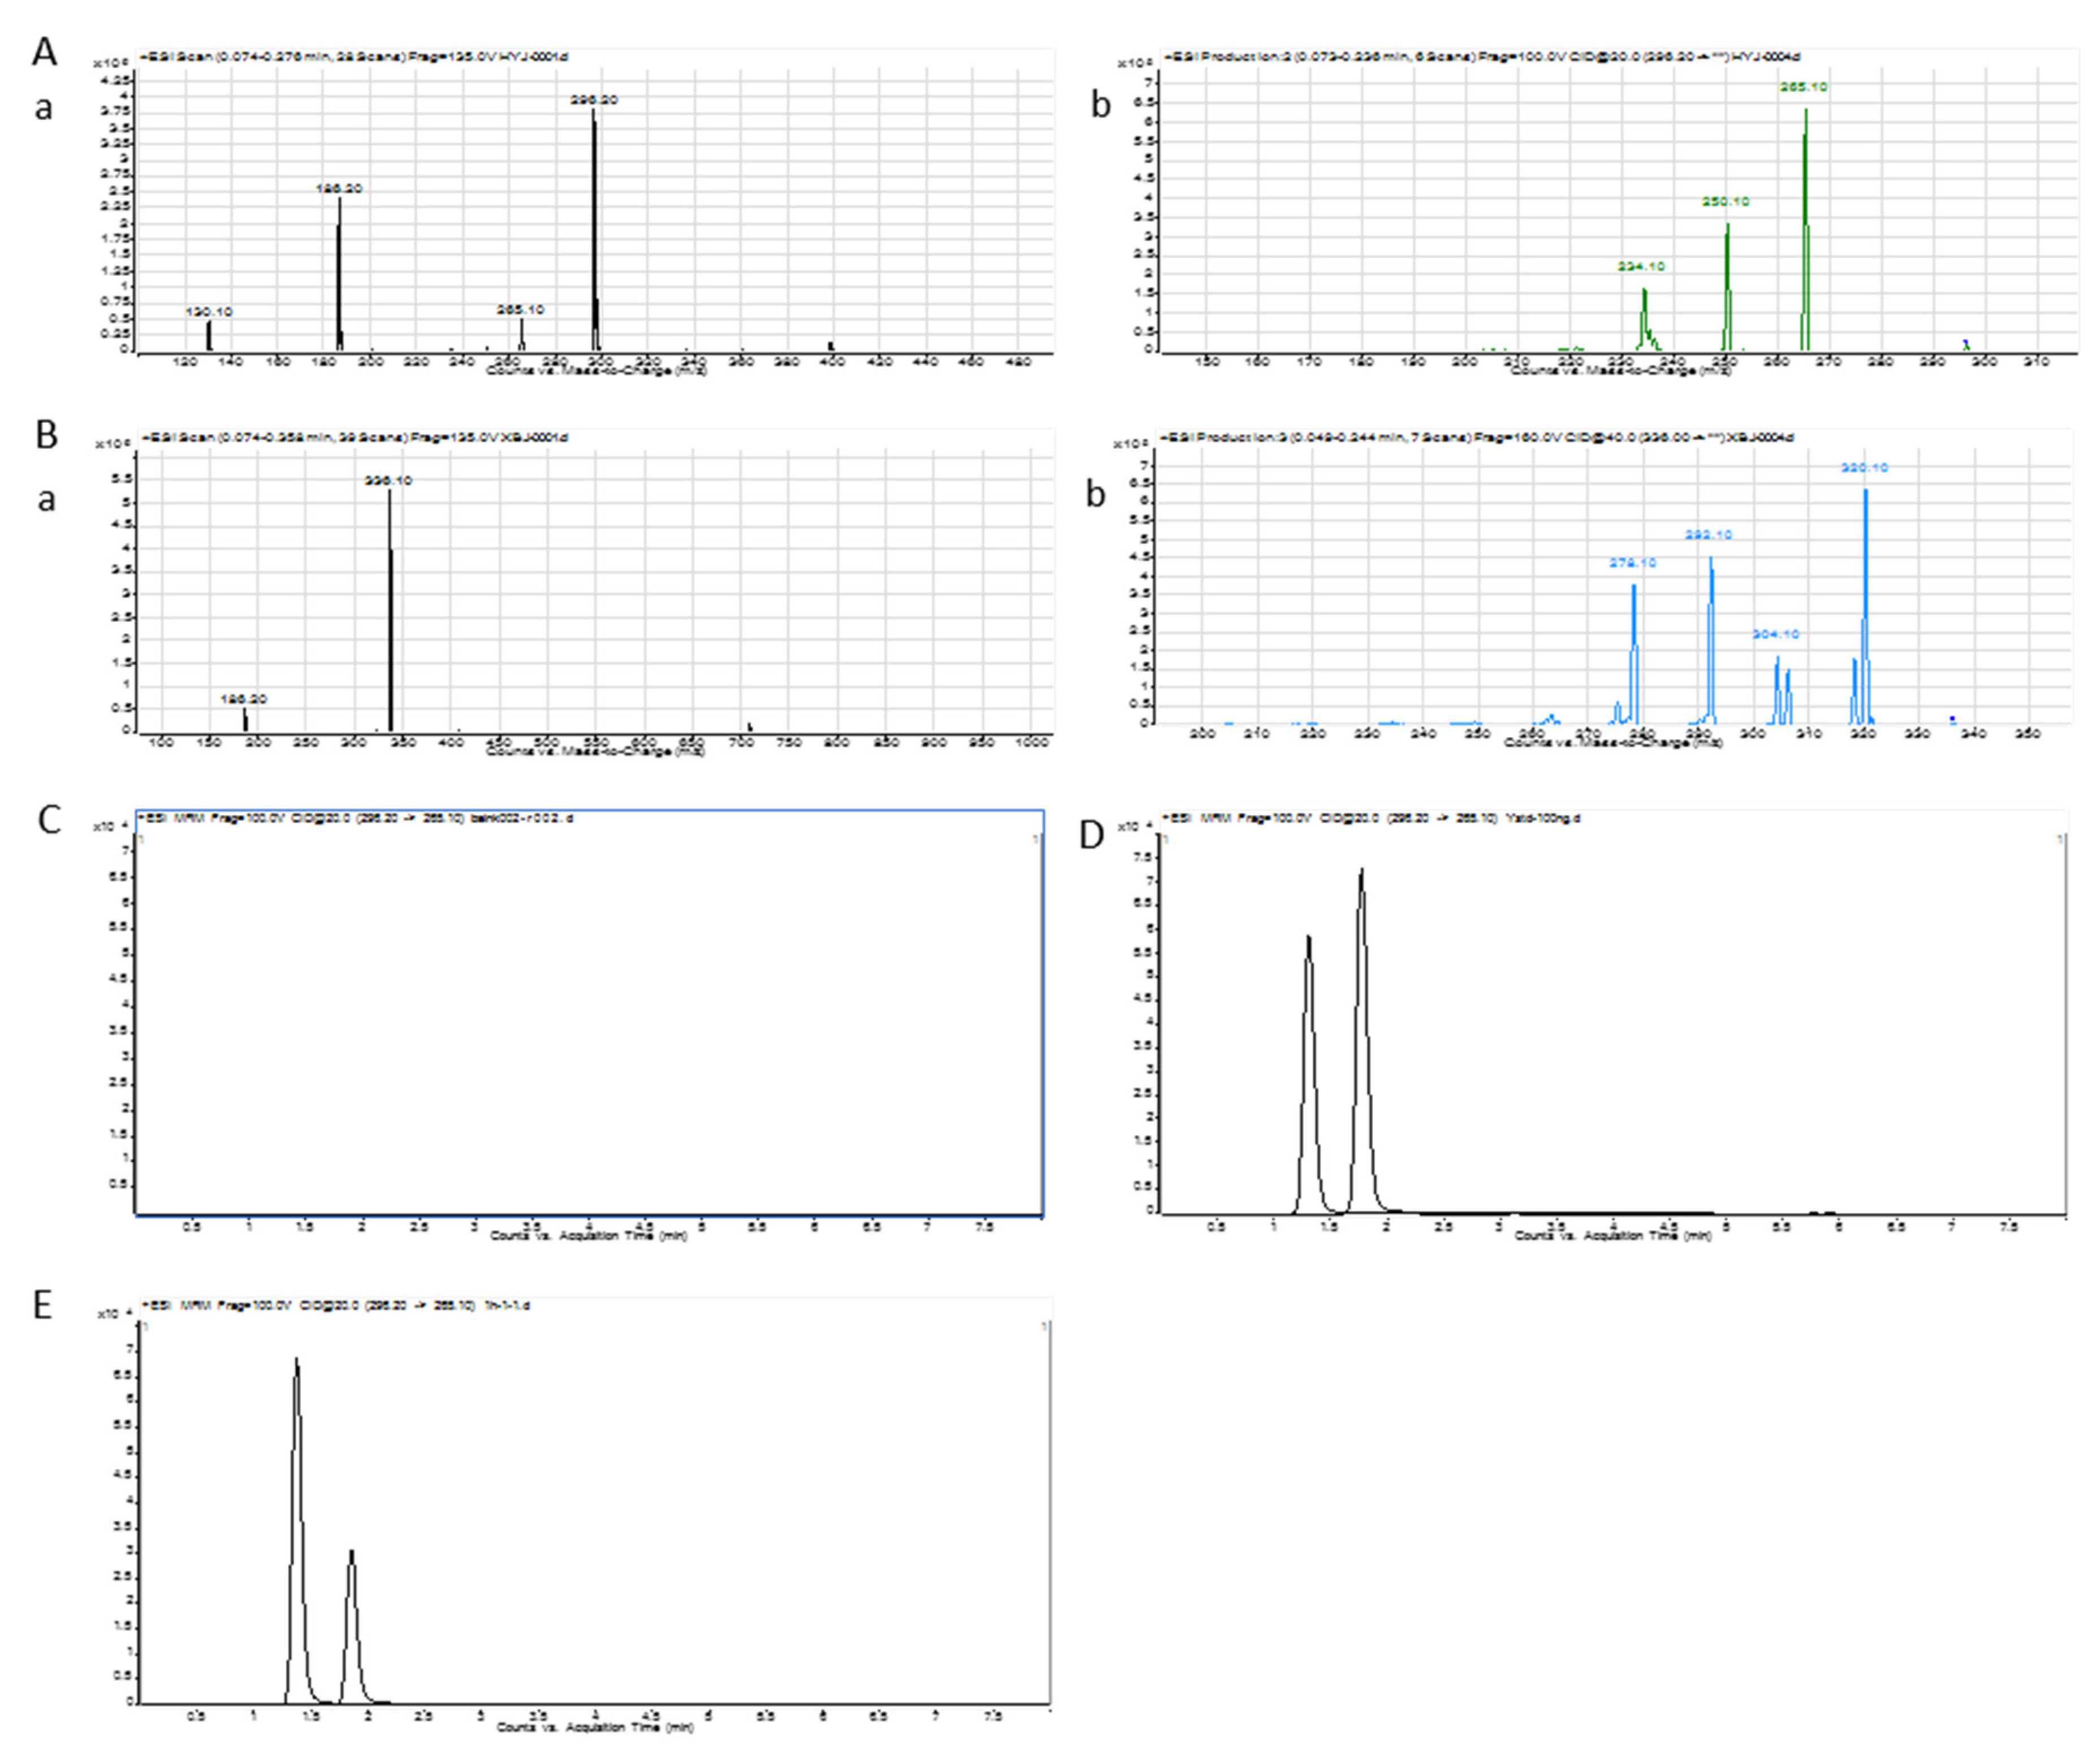
Task: Click the blue 278.10 peak label
Action: (1632, 563)
